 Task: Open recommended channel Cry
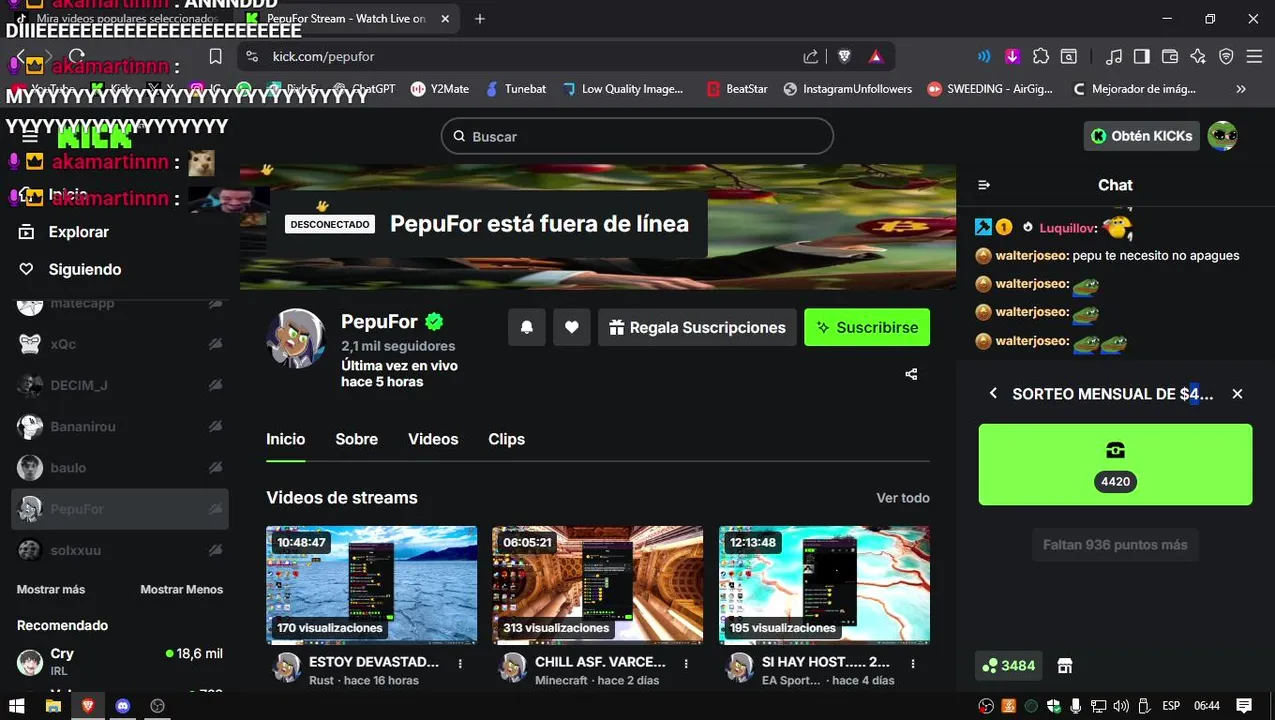click(x=120, y=662)
